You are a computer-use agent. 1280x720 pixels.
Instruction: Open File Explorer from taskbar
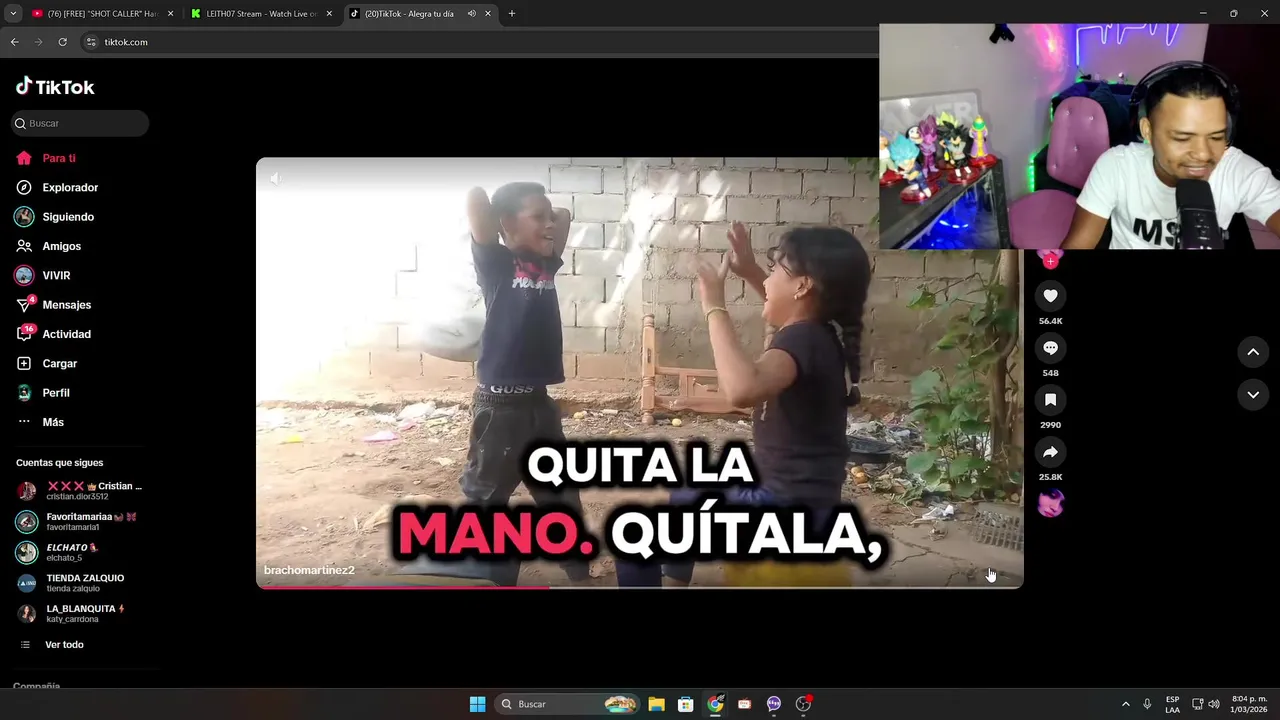click(x=656, y=704)
